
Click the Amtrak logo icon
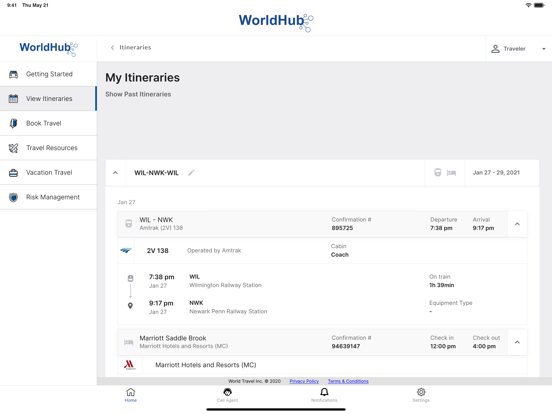[x=126, y=251]
